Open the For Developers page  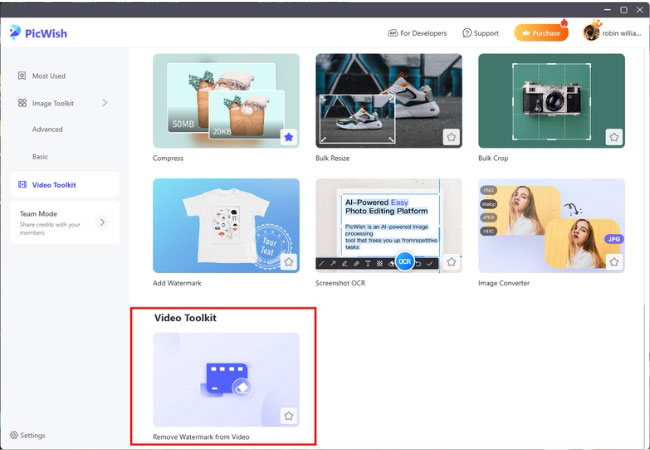[419, 33]
